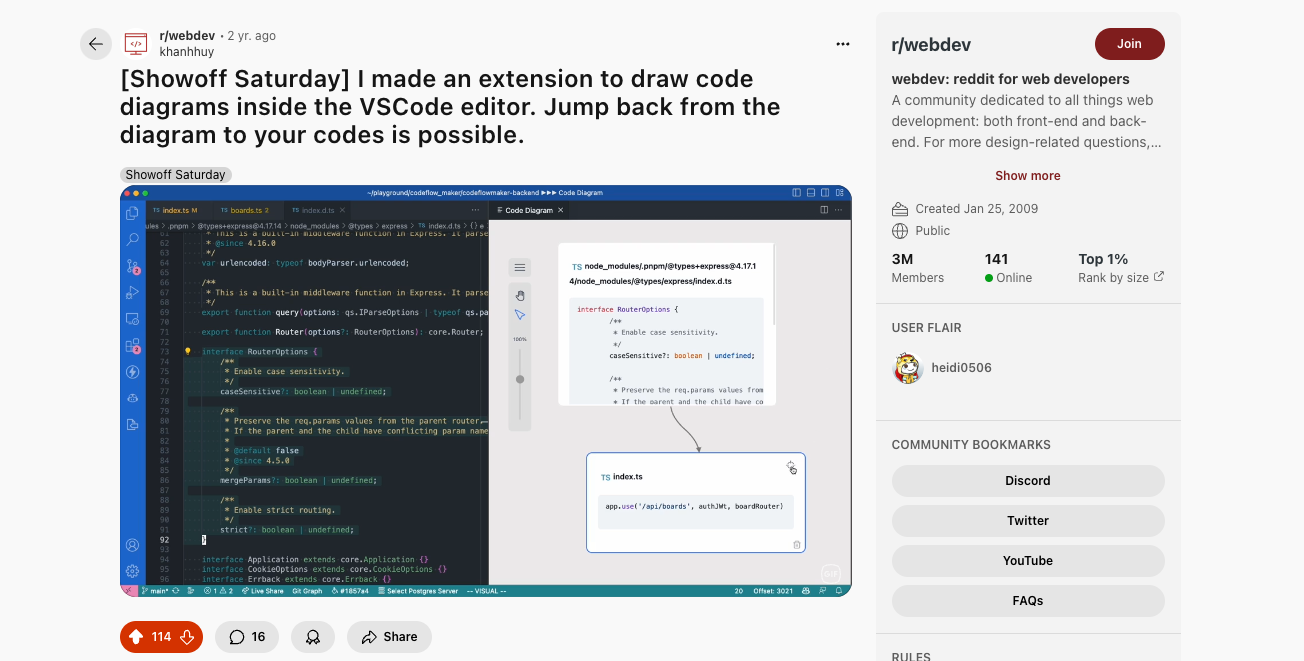Click the Top 1% rank text
The image size is (1304, 661).
pyautogui.click(x=1103, y=259)
